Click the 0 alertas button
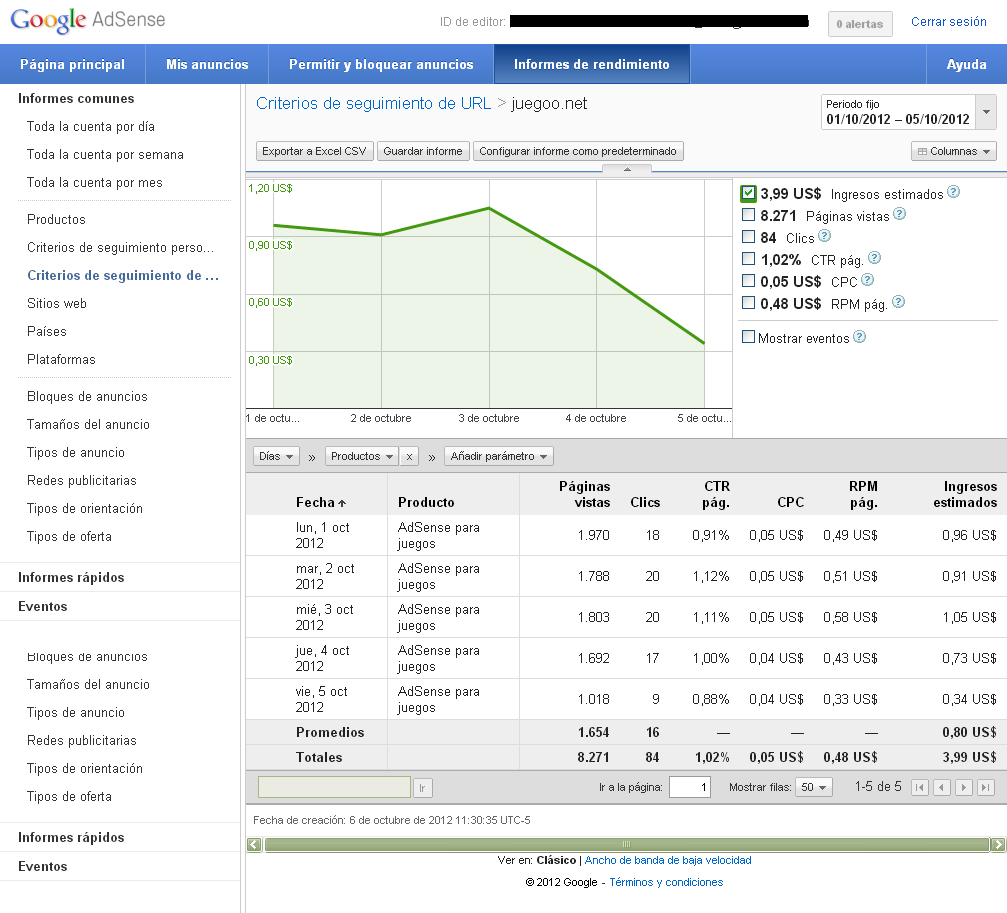 tap(860, 24)
